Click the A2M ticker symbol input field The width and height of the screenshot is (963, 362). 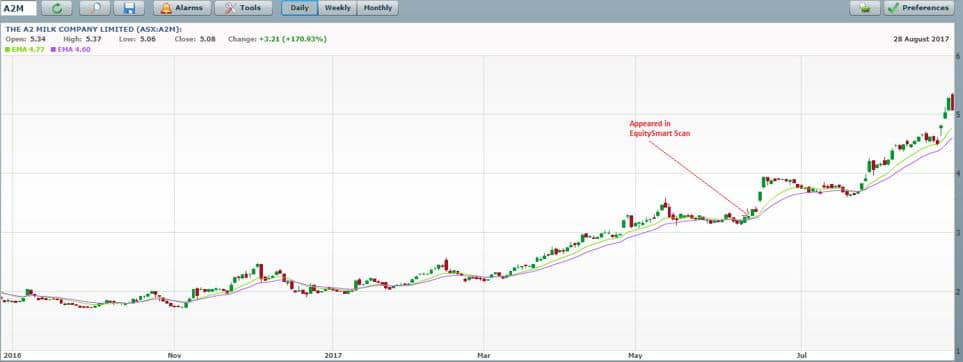tap(18, 8)
